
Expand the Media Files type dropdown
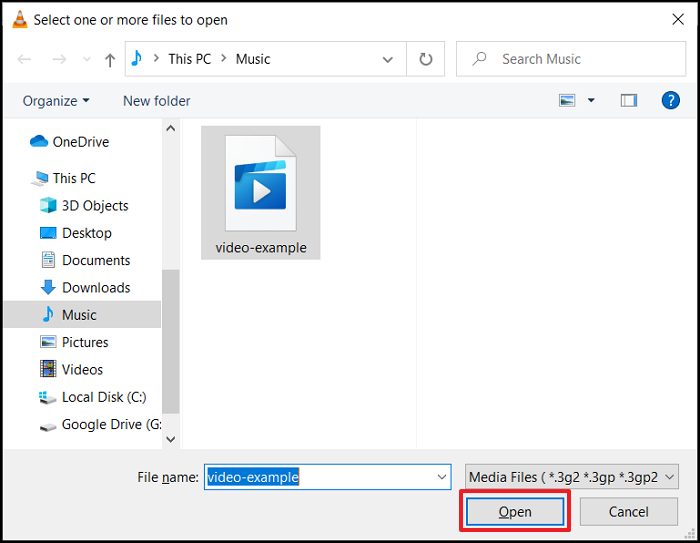[x=572, y=477]
